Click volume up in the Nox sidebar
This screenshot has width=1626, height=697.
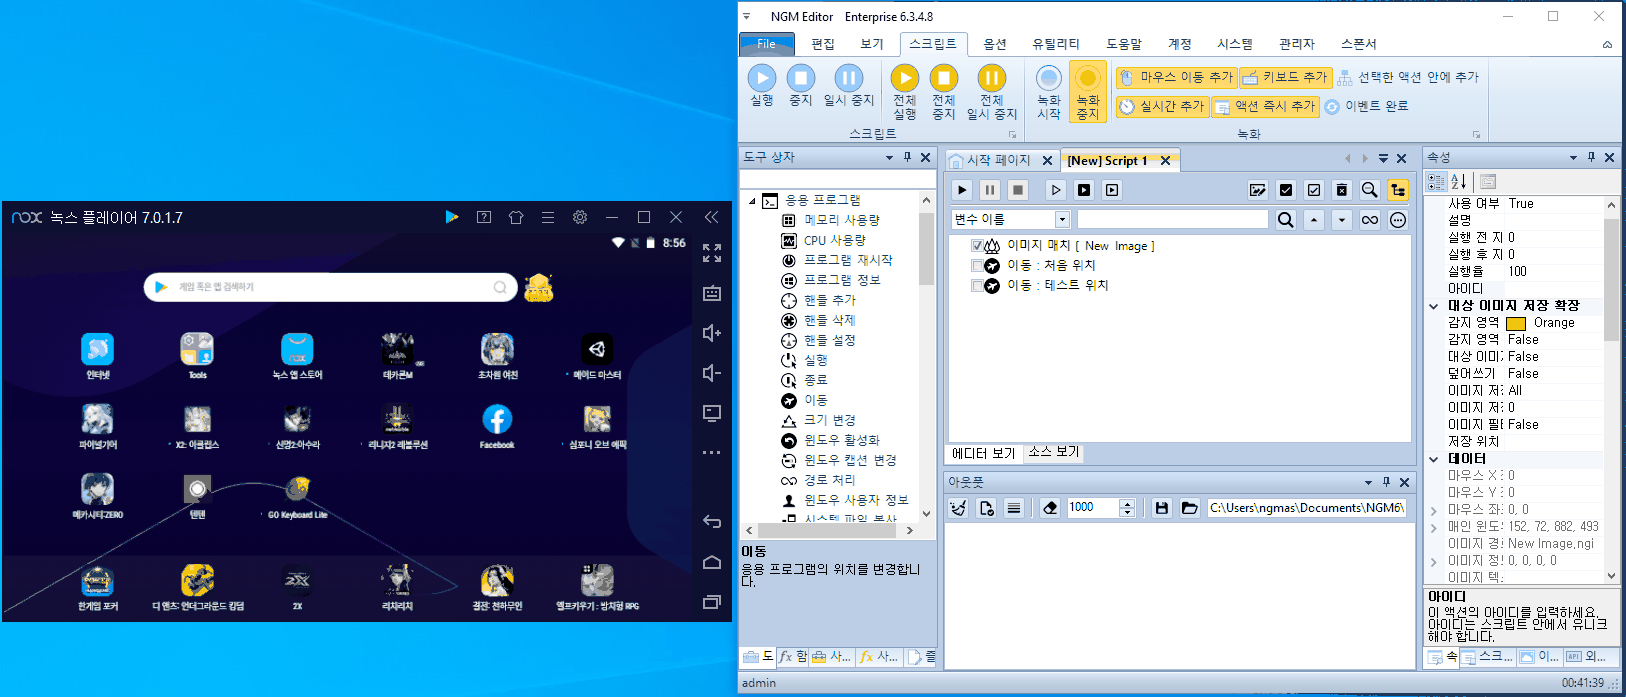[x=712, y=333]
